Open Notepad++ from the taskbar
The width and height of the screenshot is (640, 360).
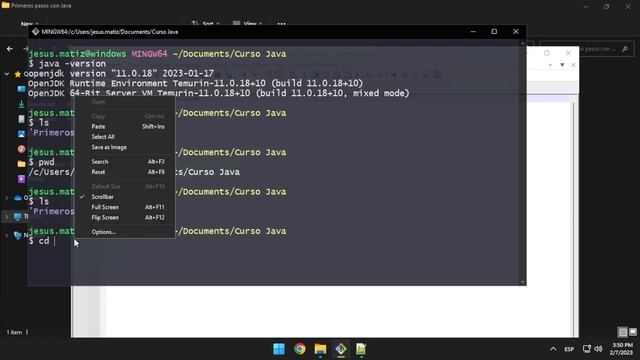pyautogui.click(x=361, y=349)
